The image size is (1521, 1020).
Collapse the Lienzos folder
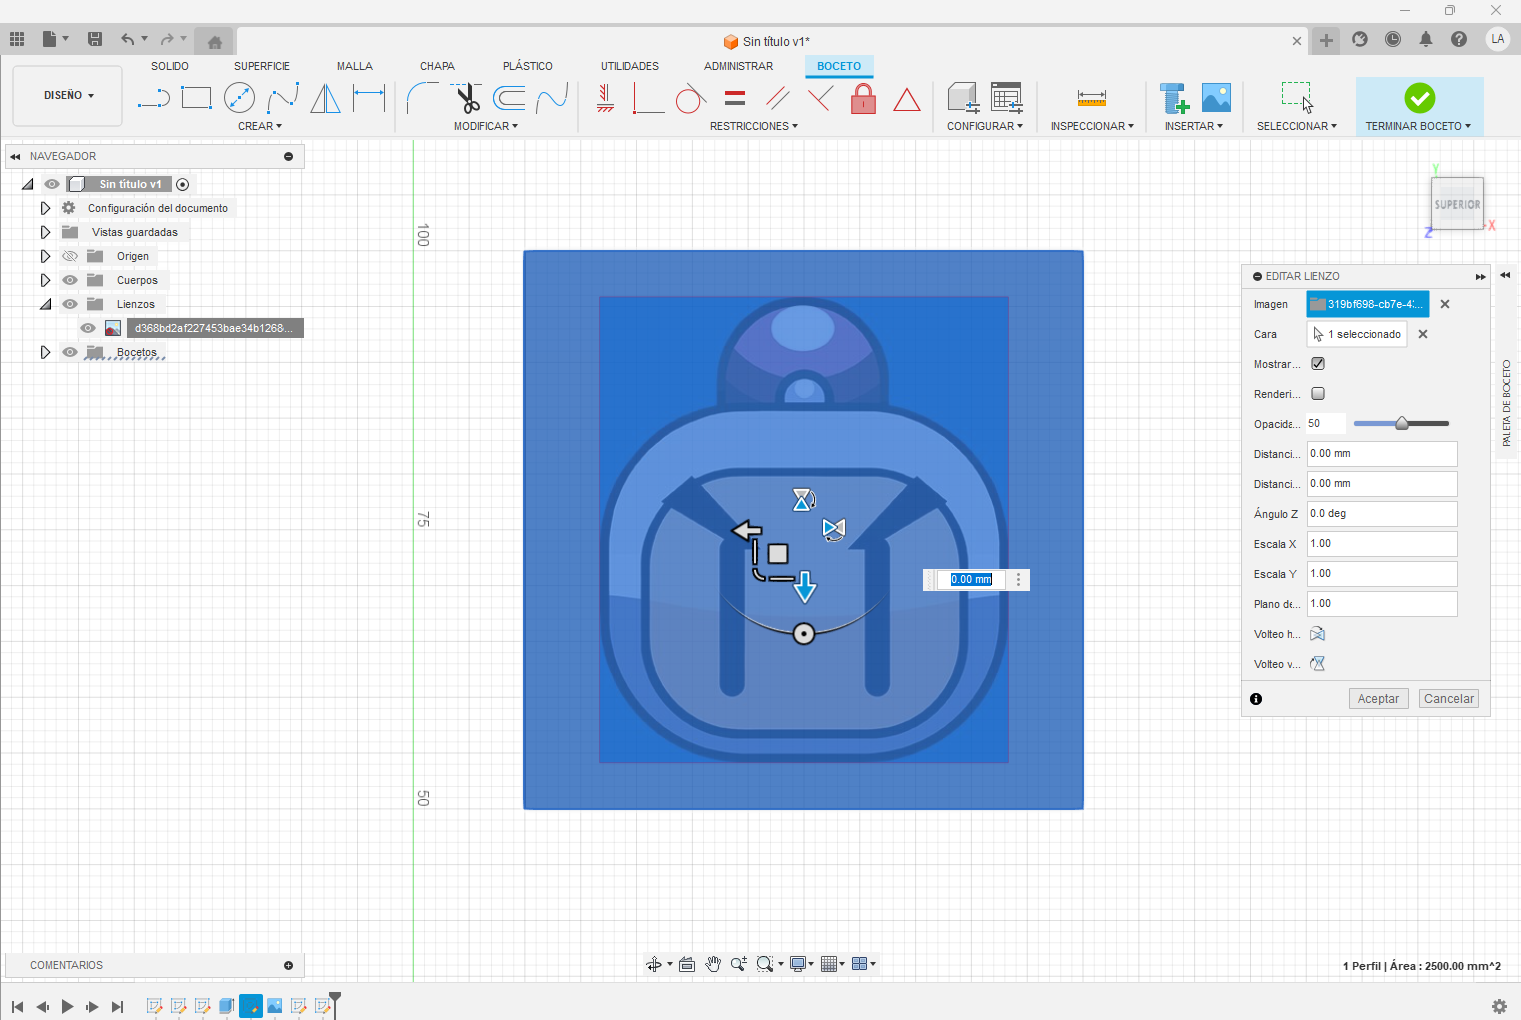(45, 304)
